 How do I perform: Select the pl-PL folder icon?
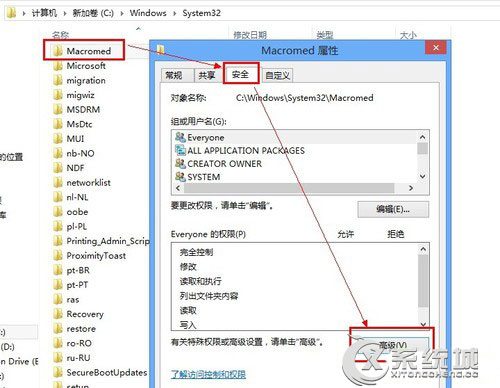[x=58, y=226]
